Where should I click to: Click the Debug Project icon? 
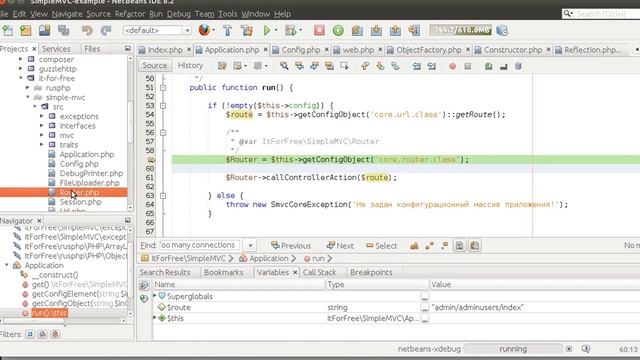click(290, 30)
